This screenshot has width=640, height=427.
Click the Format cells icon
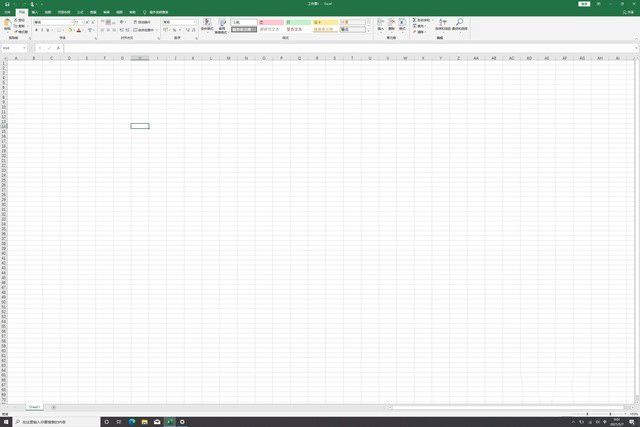tap(402, 24)
